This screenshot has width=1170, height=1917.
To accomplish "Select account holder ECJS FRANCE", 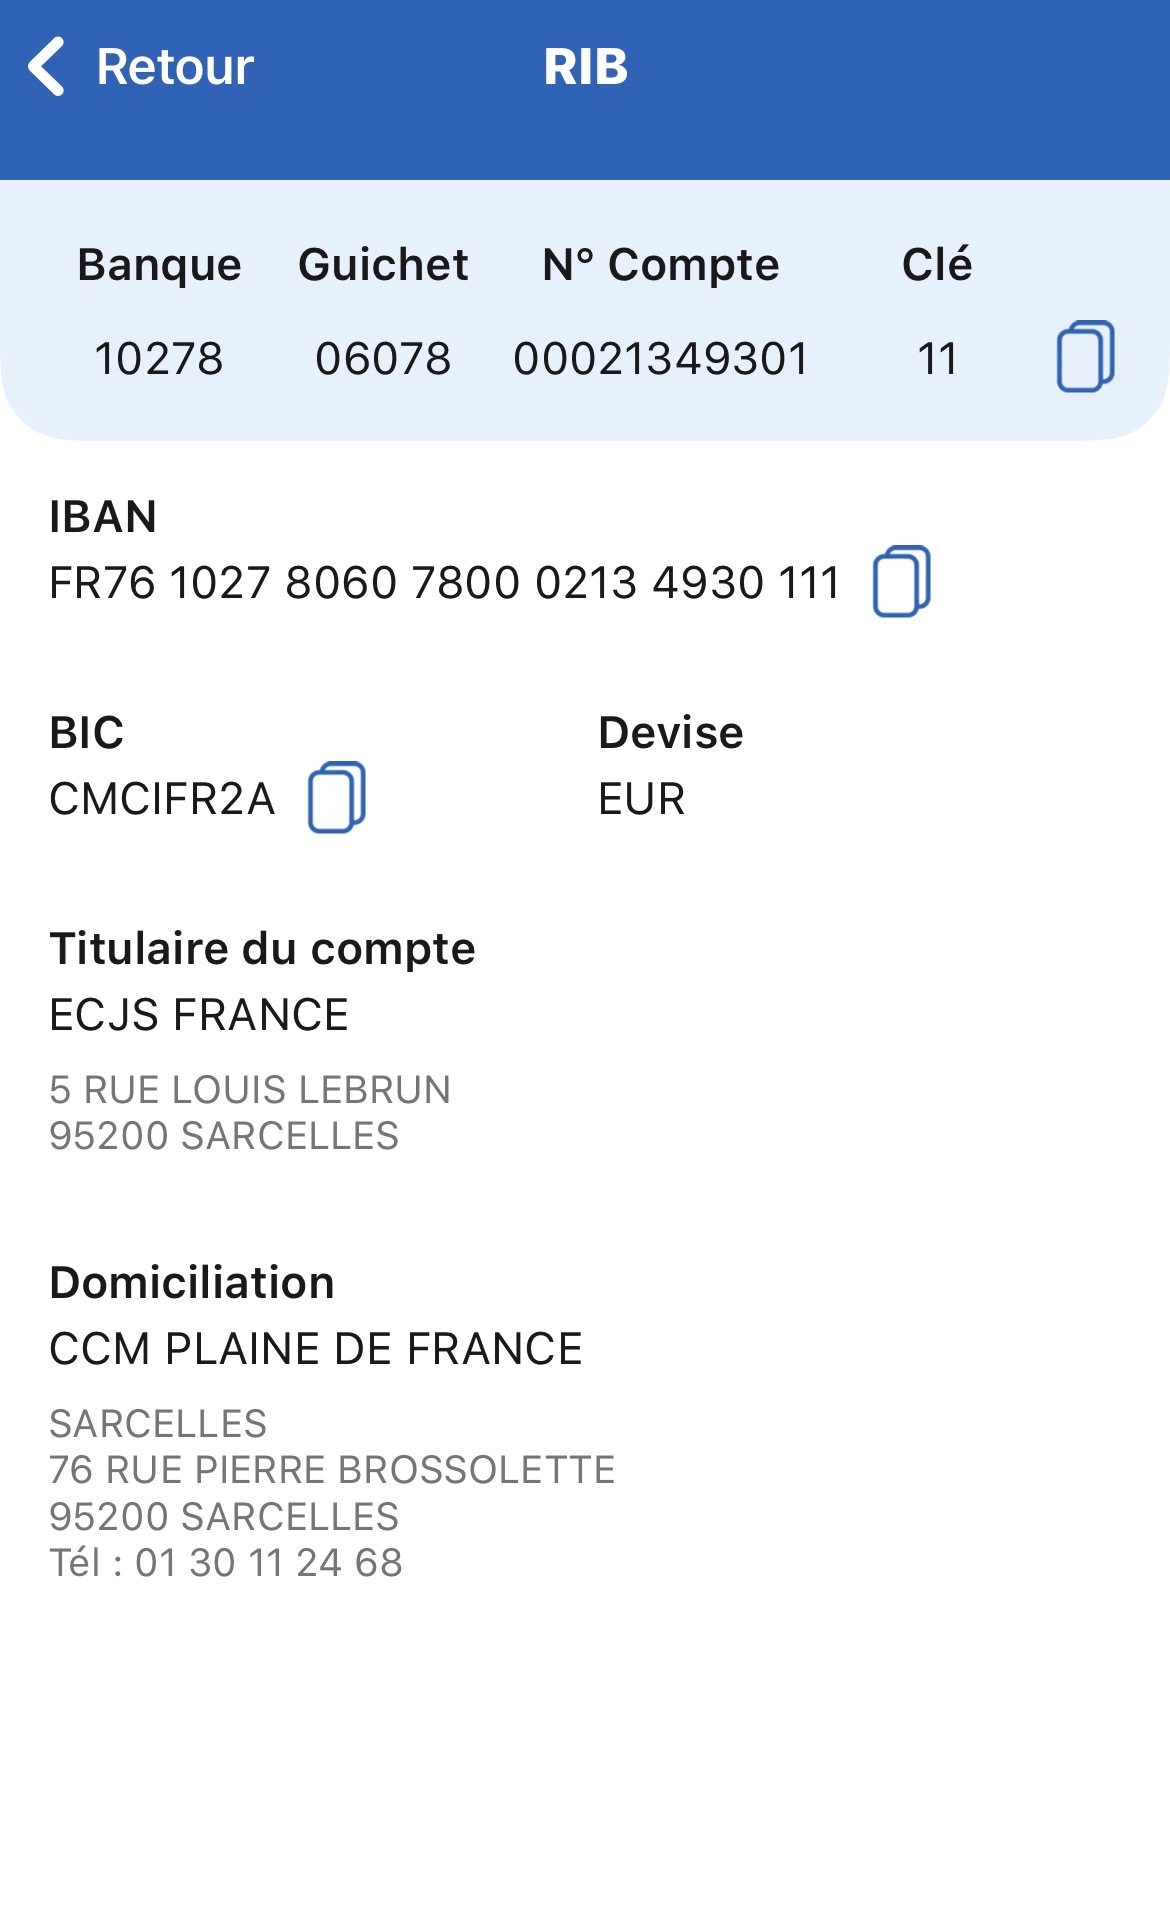I will (199, 1015).
